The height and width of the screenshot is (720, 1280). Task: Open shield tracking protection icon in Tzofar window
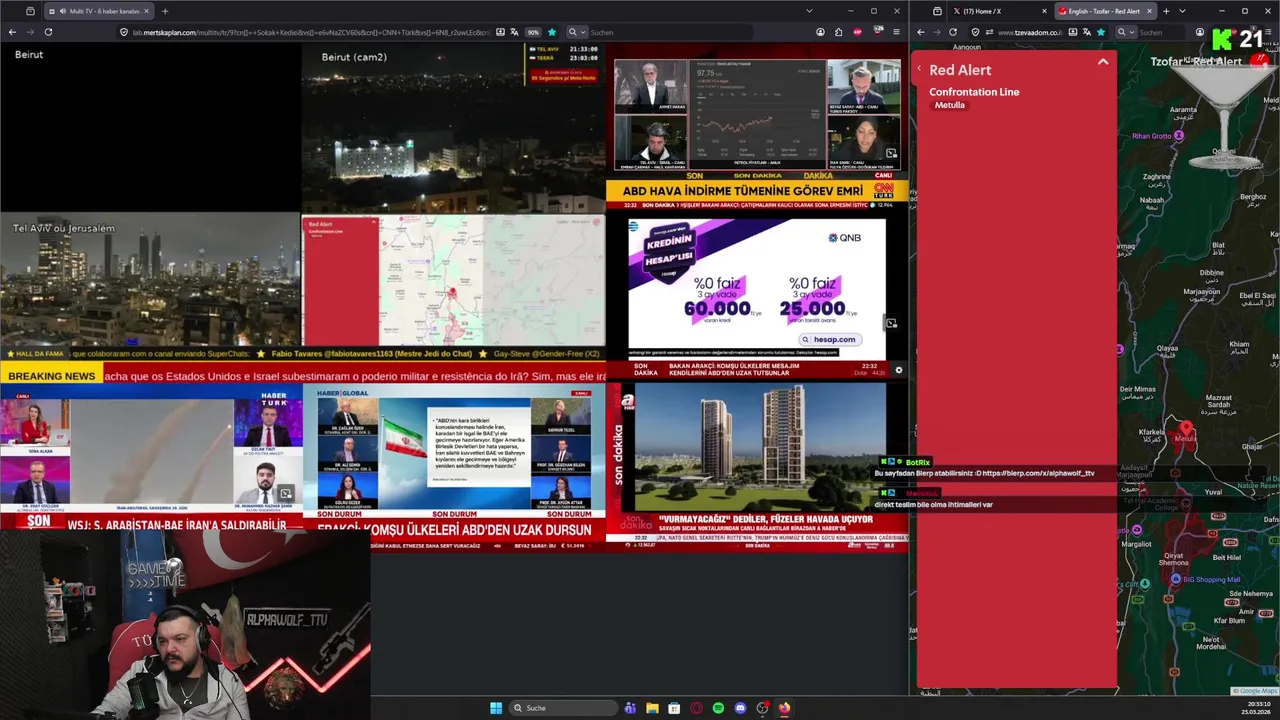(x=975, y=32)
